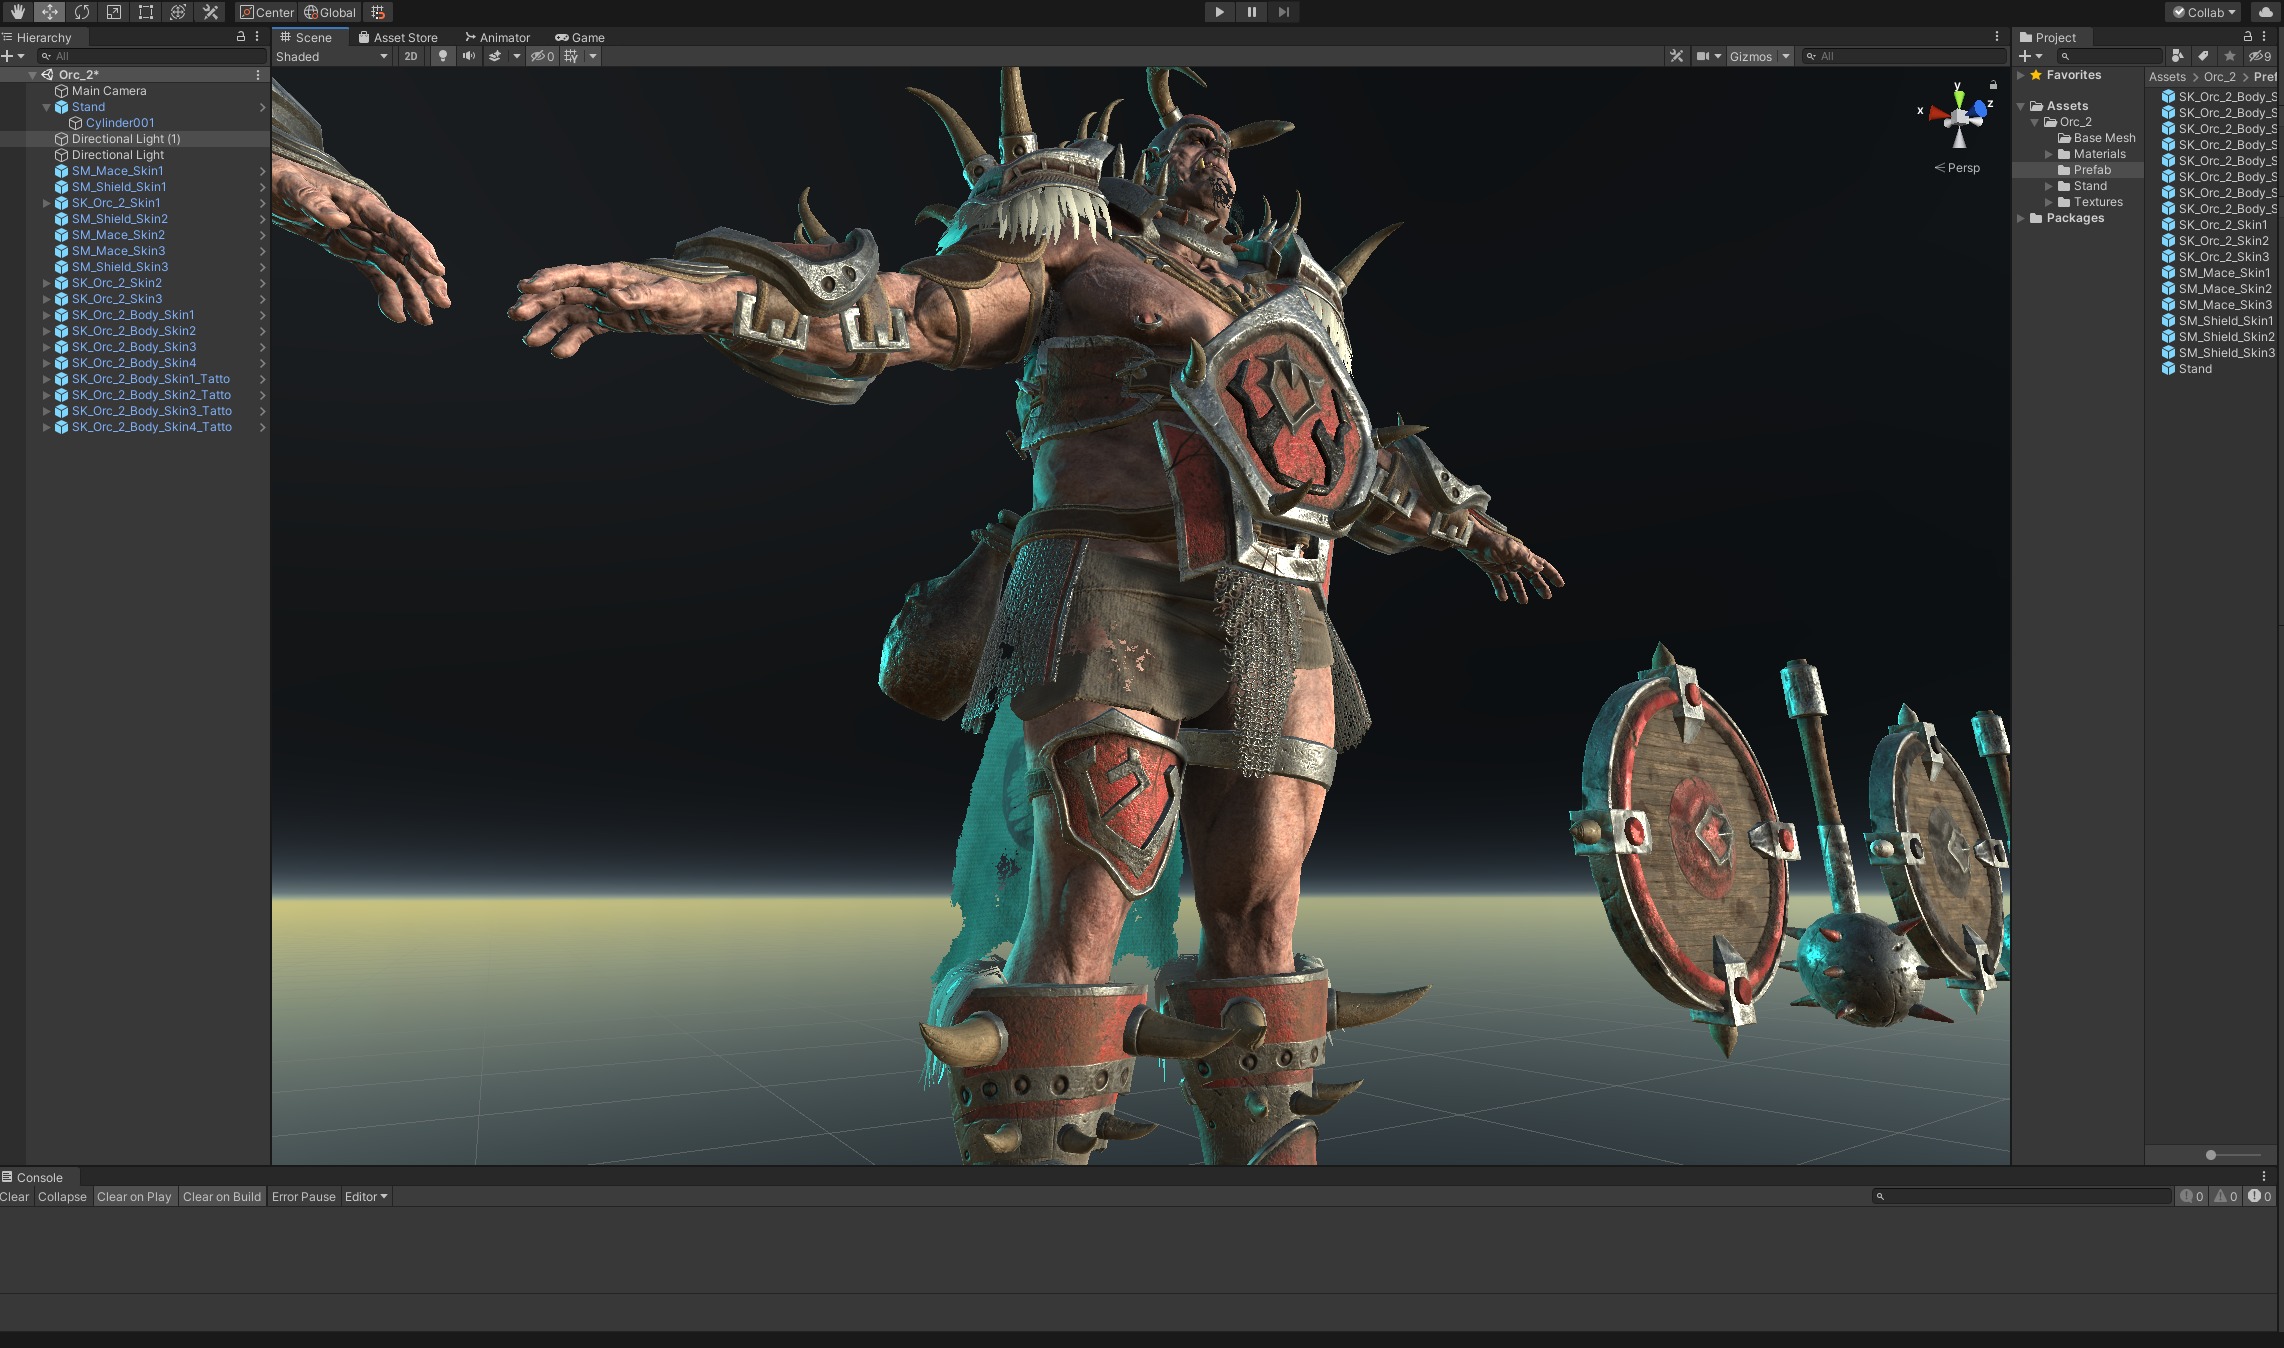Expand the Favorites folder tree
Viewport: 2284px width, 1348px height.
[x=2021, y=75]
